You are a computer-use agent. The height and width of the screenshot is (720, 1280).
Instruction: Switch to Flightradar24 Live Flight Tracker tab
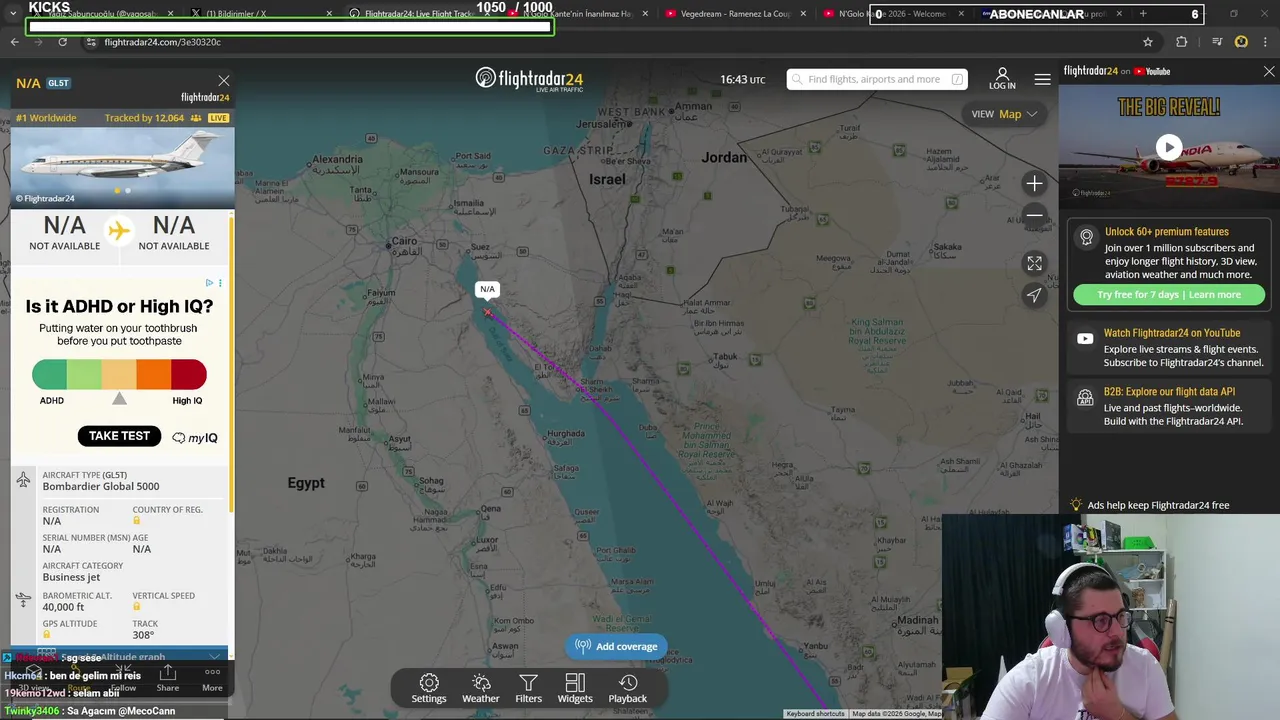click(418, 14)
